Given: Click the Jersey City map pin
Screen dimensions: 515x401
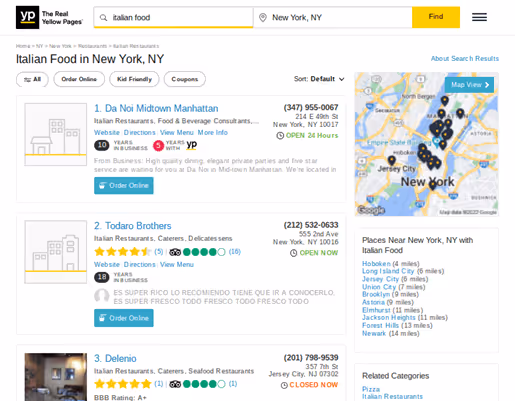Looking at the screenshot, I should (x=392, y=161).
